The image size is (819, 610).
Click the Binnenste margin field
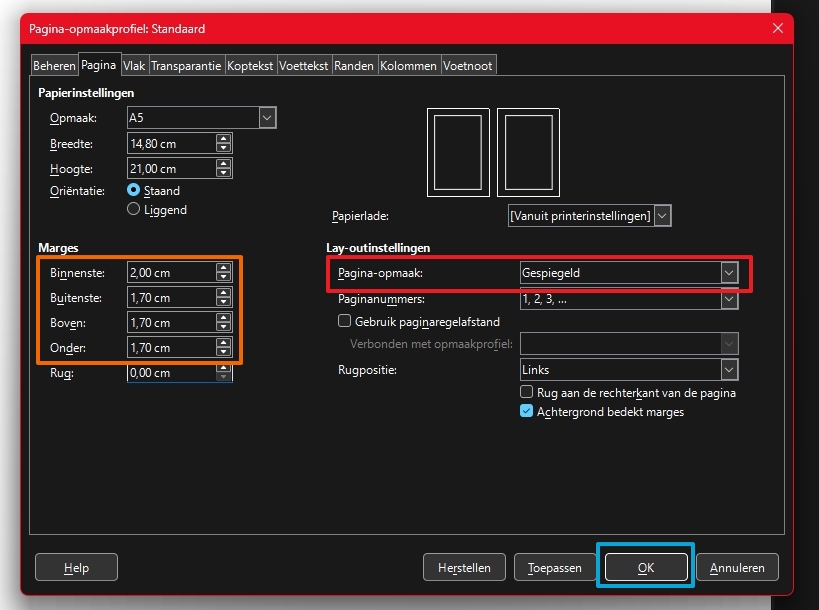pyautogui.click(x=171, y=273)
